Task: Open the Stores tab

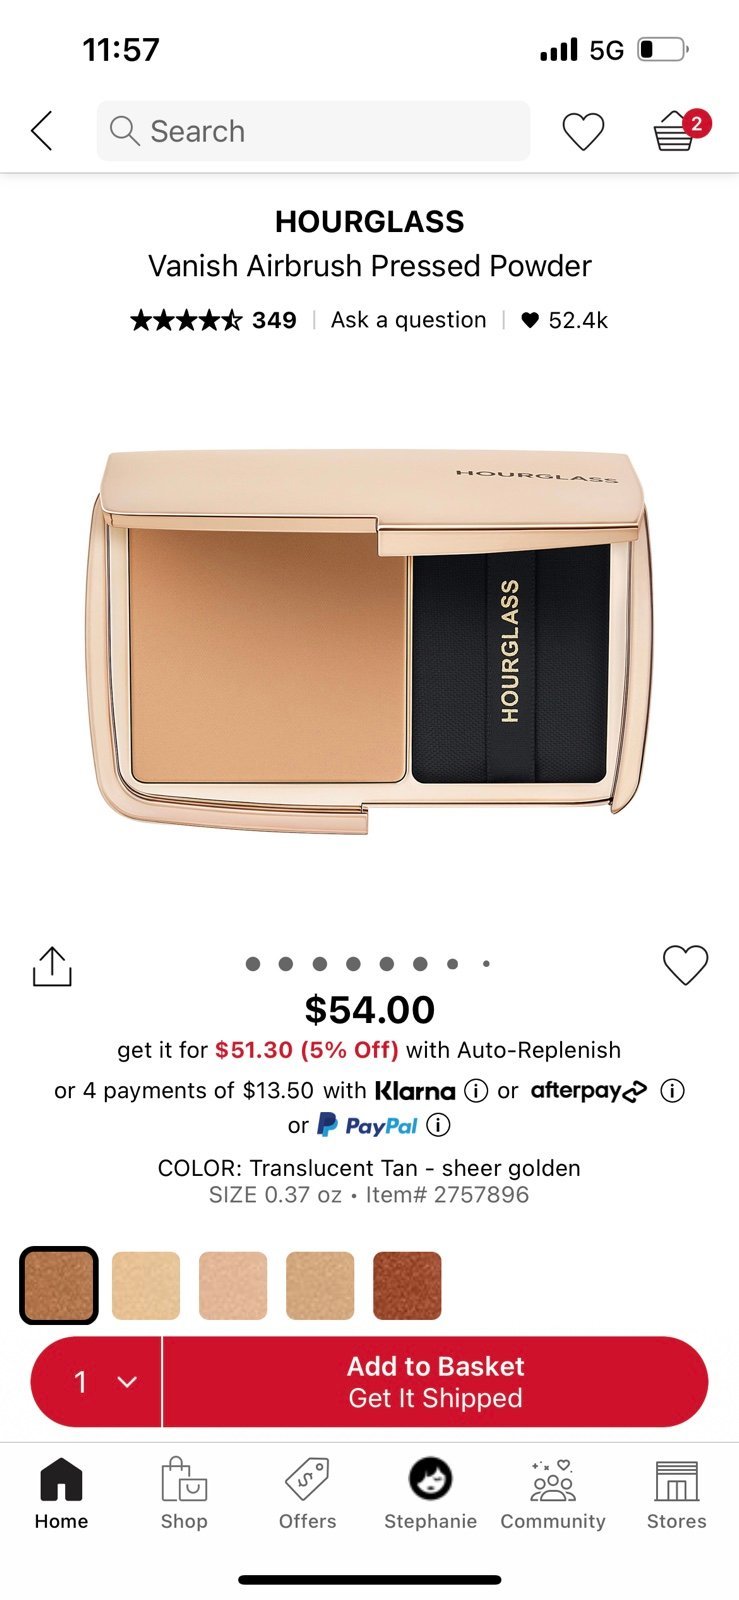Action: (x=676, y=1494)
